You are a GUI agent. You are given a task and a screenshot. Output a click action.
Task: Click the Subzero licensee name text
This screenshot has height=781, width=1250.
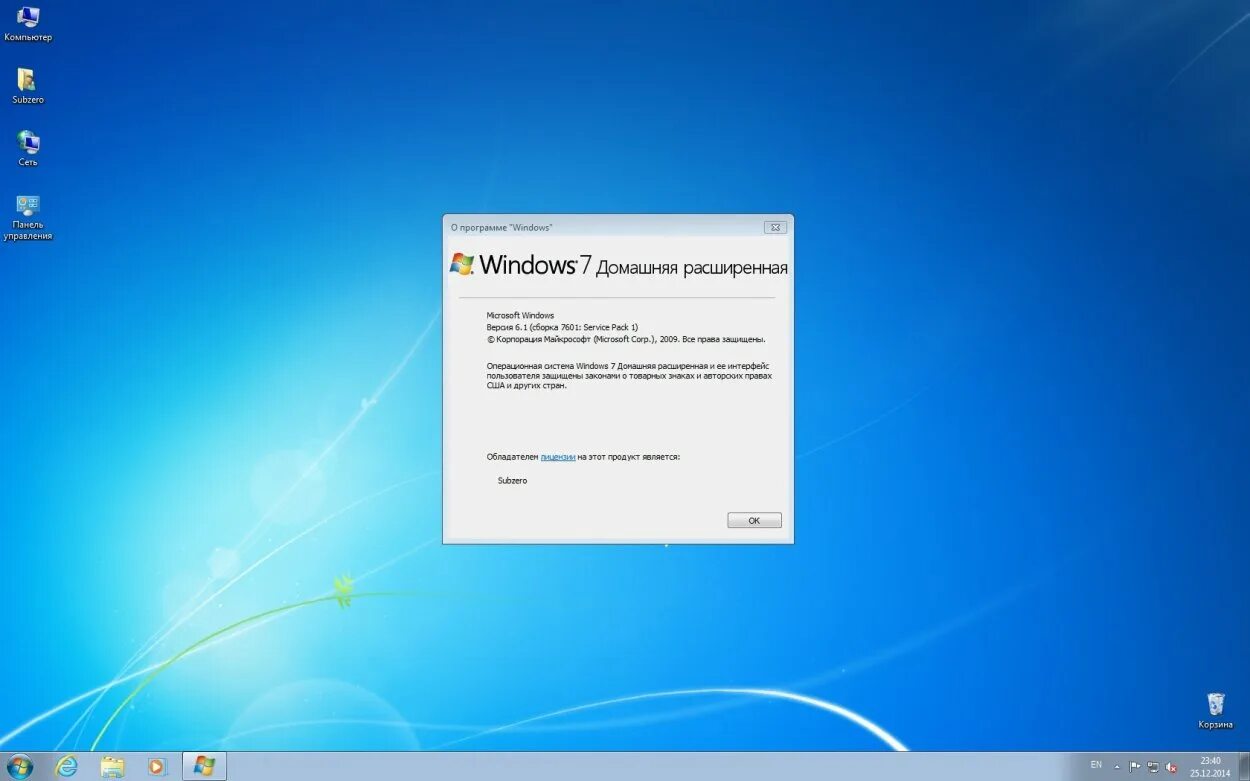pos(512,481)
